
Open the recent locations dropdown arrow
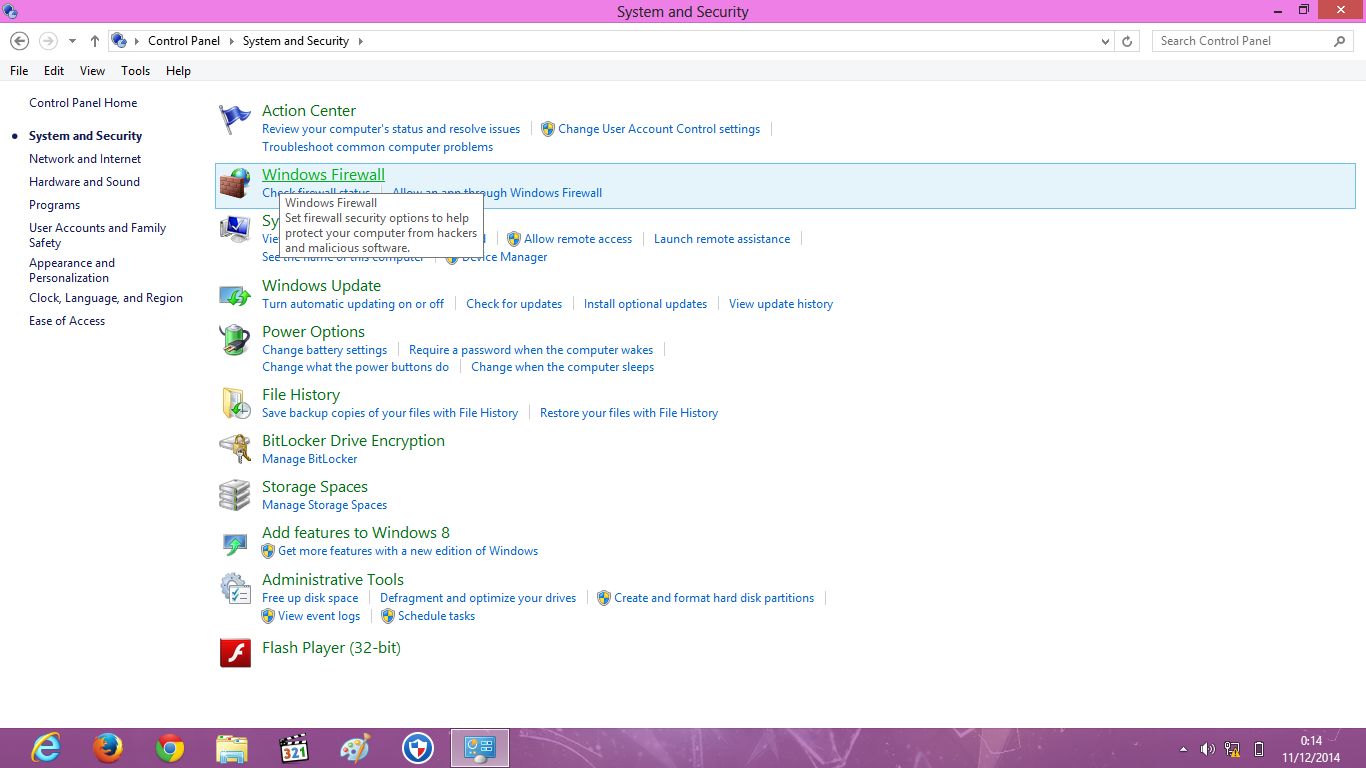[x=72, y=41]
